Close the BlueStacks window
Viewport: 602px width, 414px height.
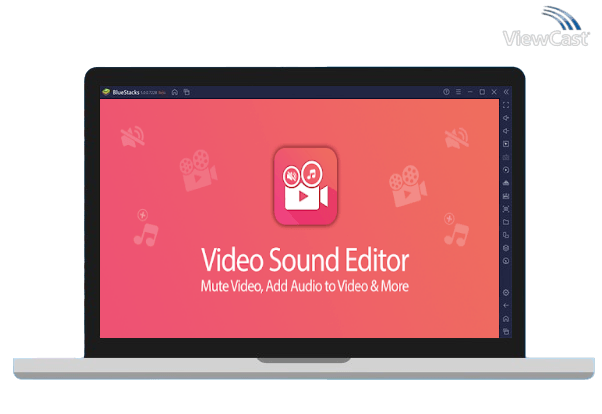click(494, 92)
